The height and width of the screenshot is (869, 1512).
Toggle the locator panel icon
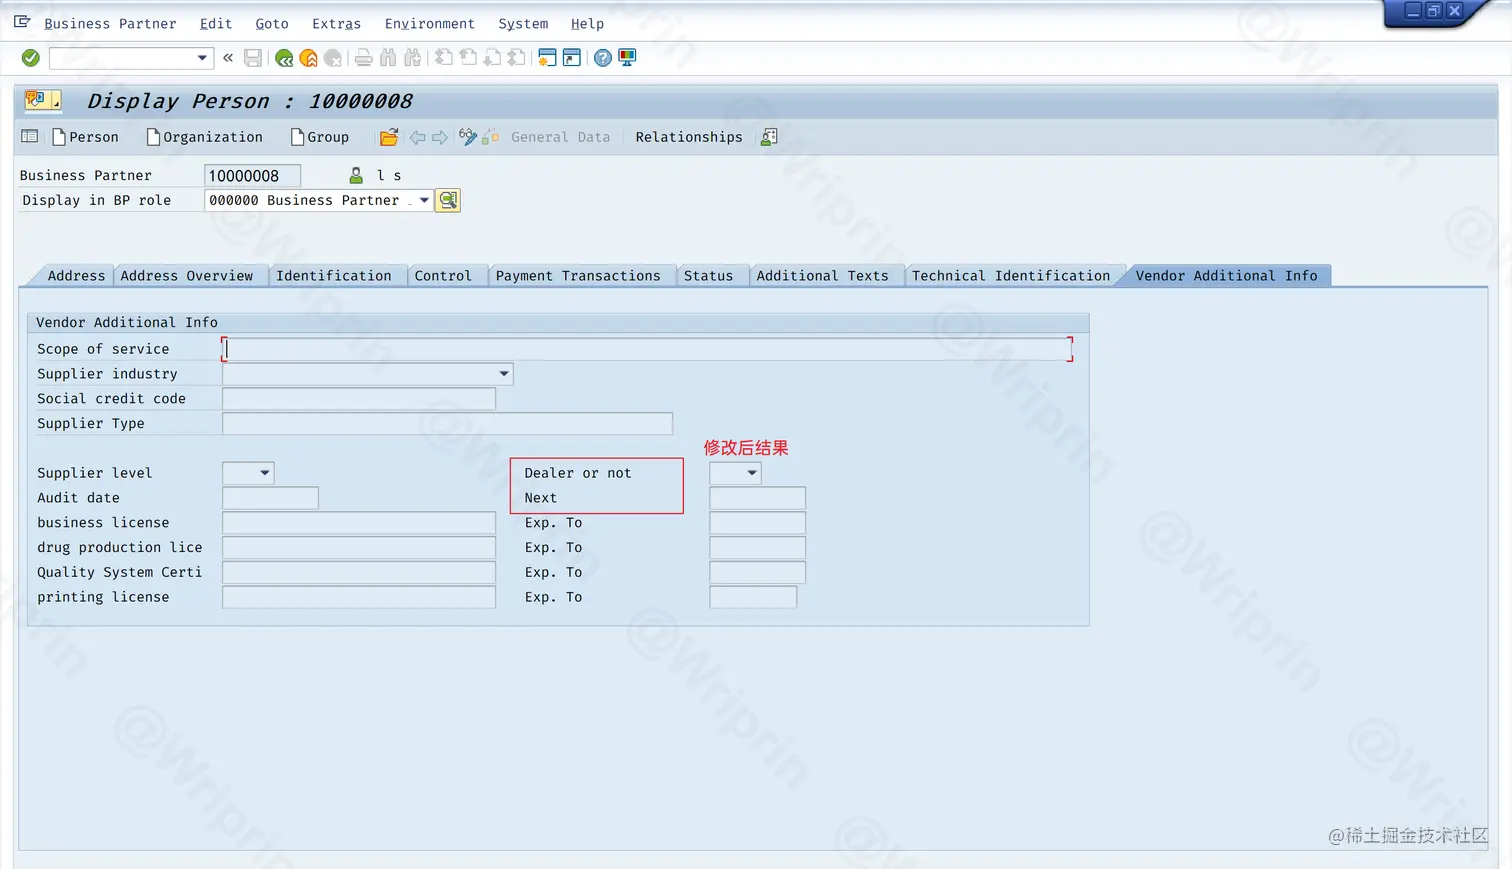(30, 137)
